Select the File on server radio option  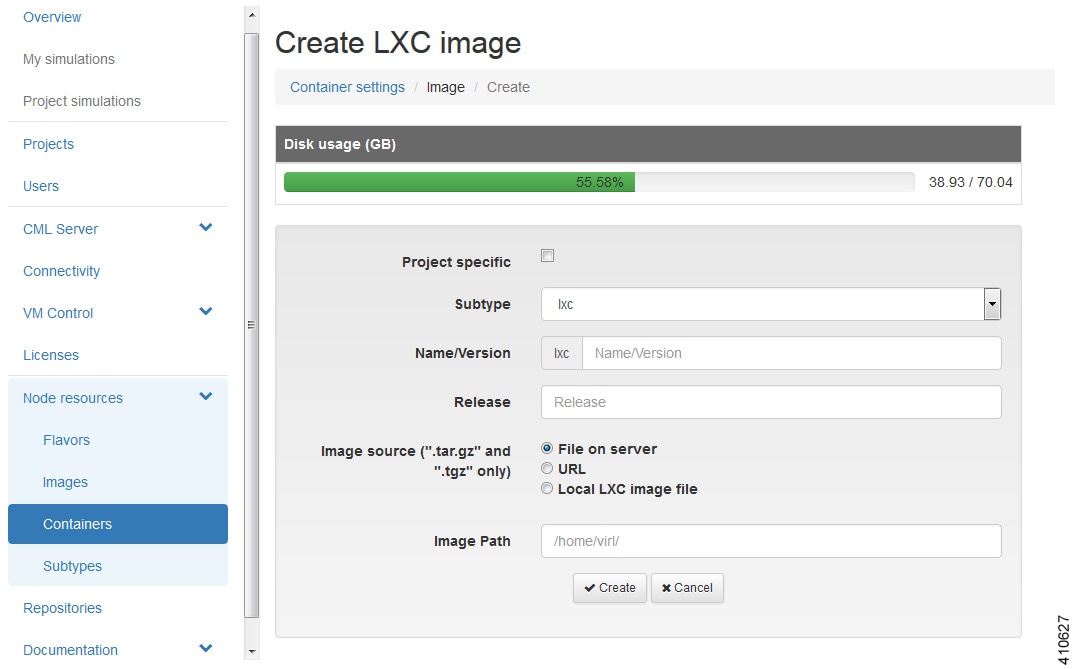(x=547, y=449)
